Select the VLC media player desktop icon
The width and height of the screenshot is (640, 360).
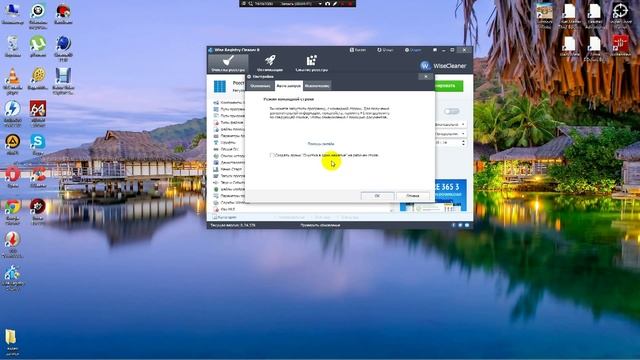click(x=13, y=80)
